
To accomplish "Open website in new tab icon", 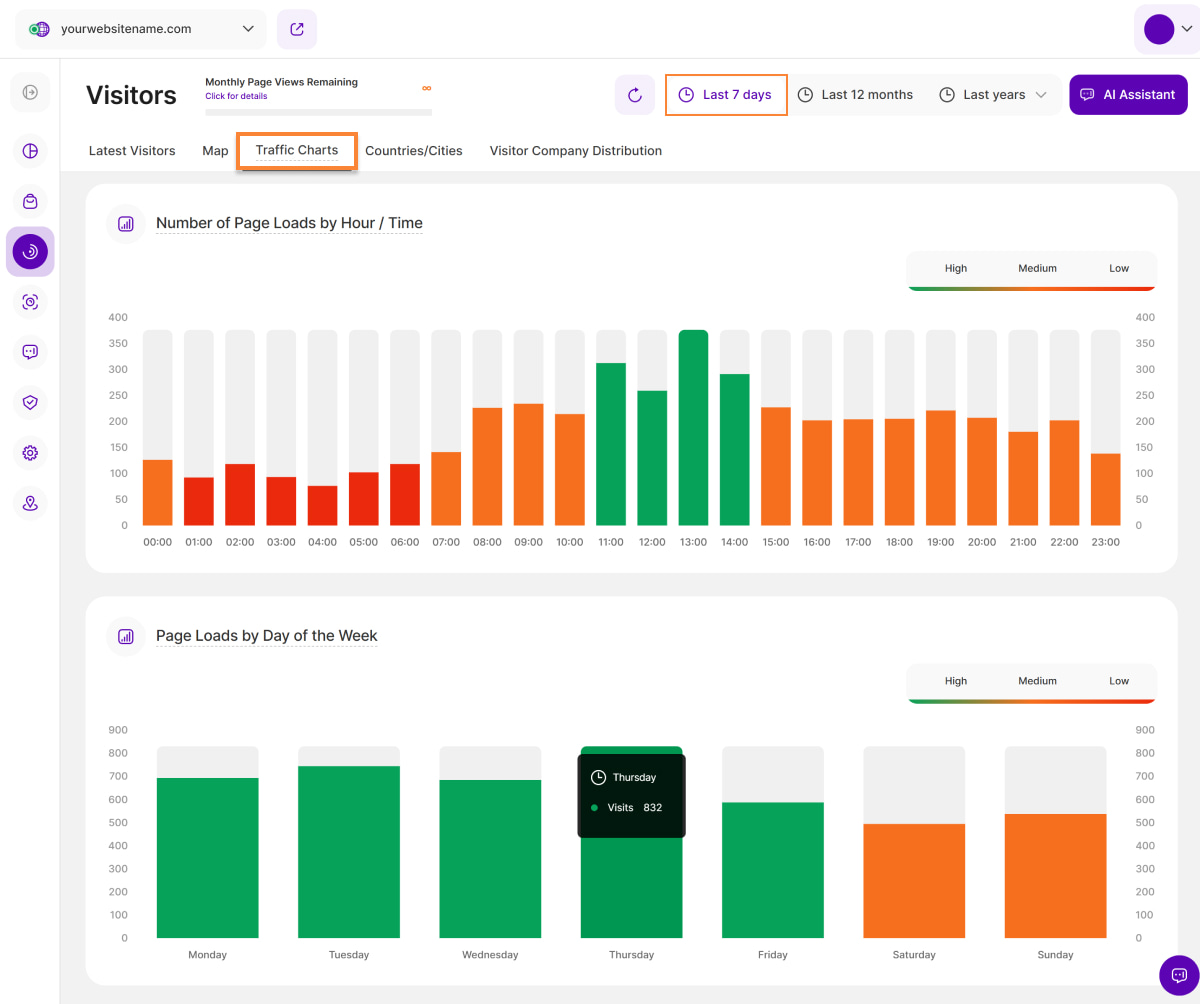I will click(297, 29).
